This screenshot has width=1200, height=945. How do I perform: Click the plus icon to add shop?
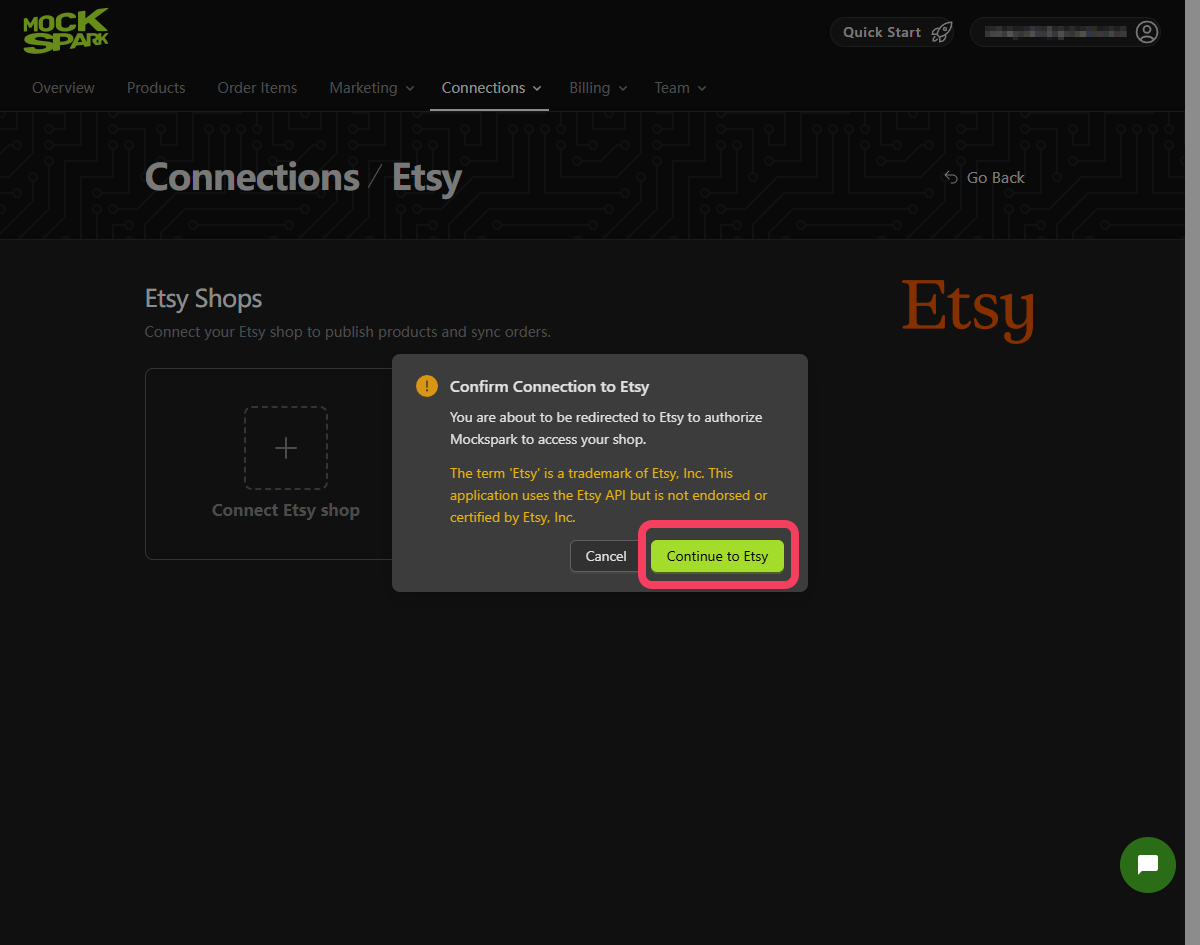pyautogui.click(x=286, y=448)
